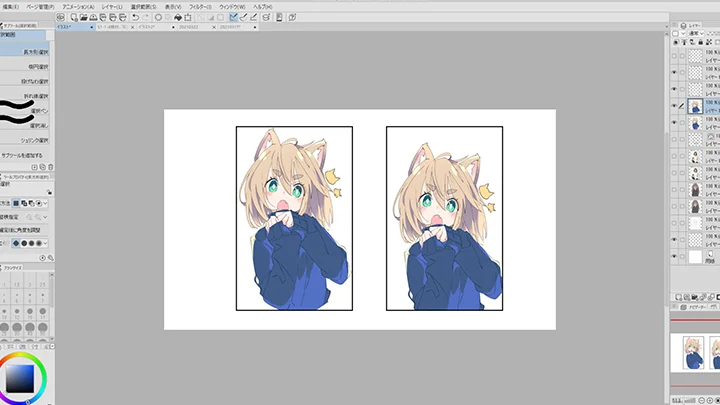This screenshot has width=720, height=405.
Task: Click the rightmost command bar icon
Action: pos(292,17)
